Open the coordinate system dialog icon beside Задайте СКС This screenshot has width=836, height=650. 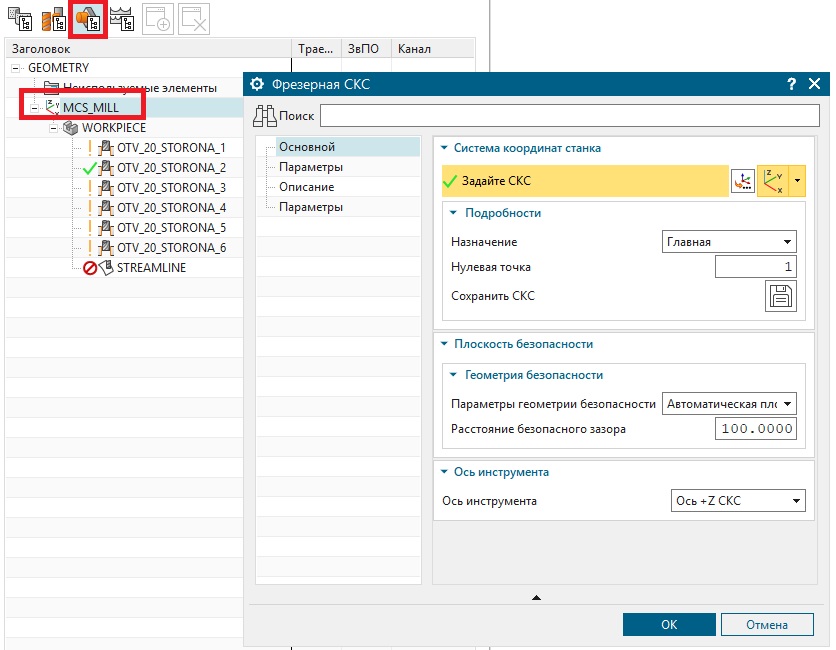point(742,181)
